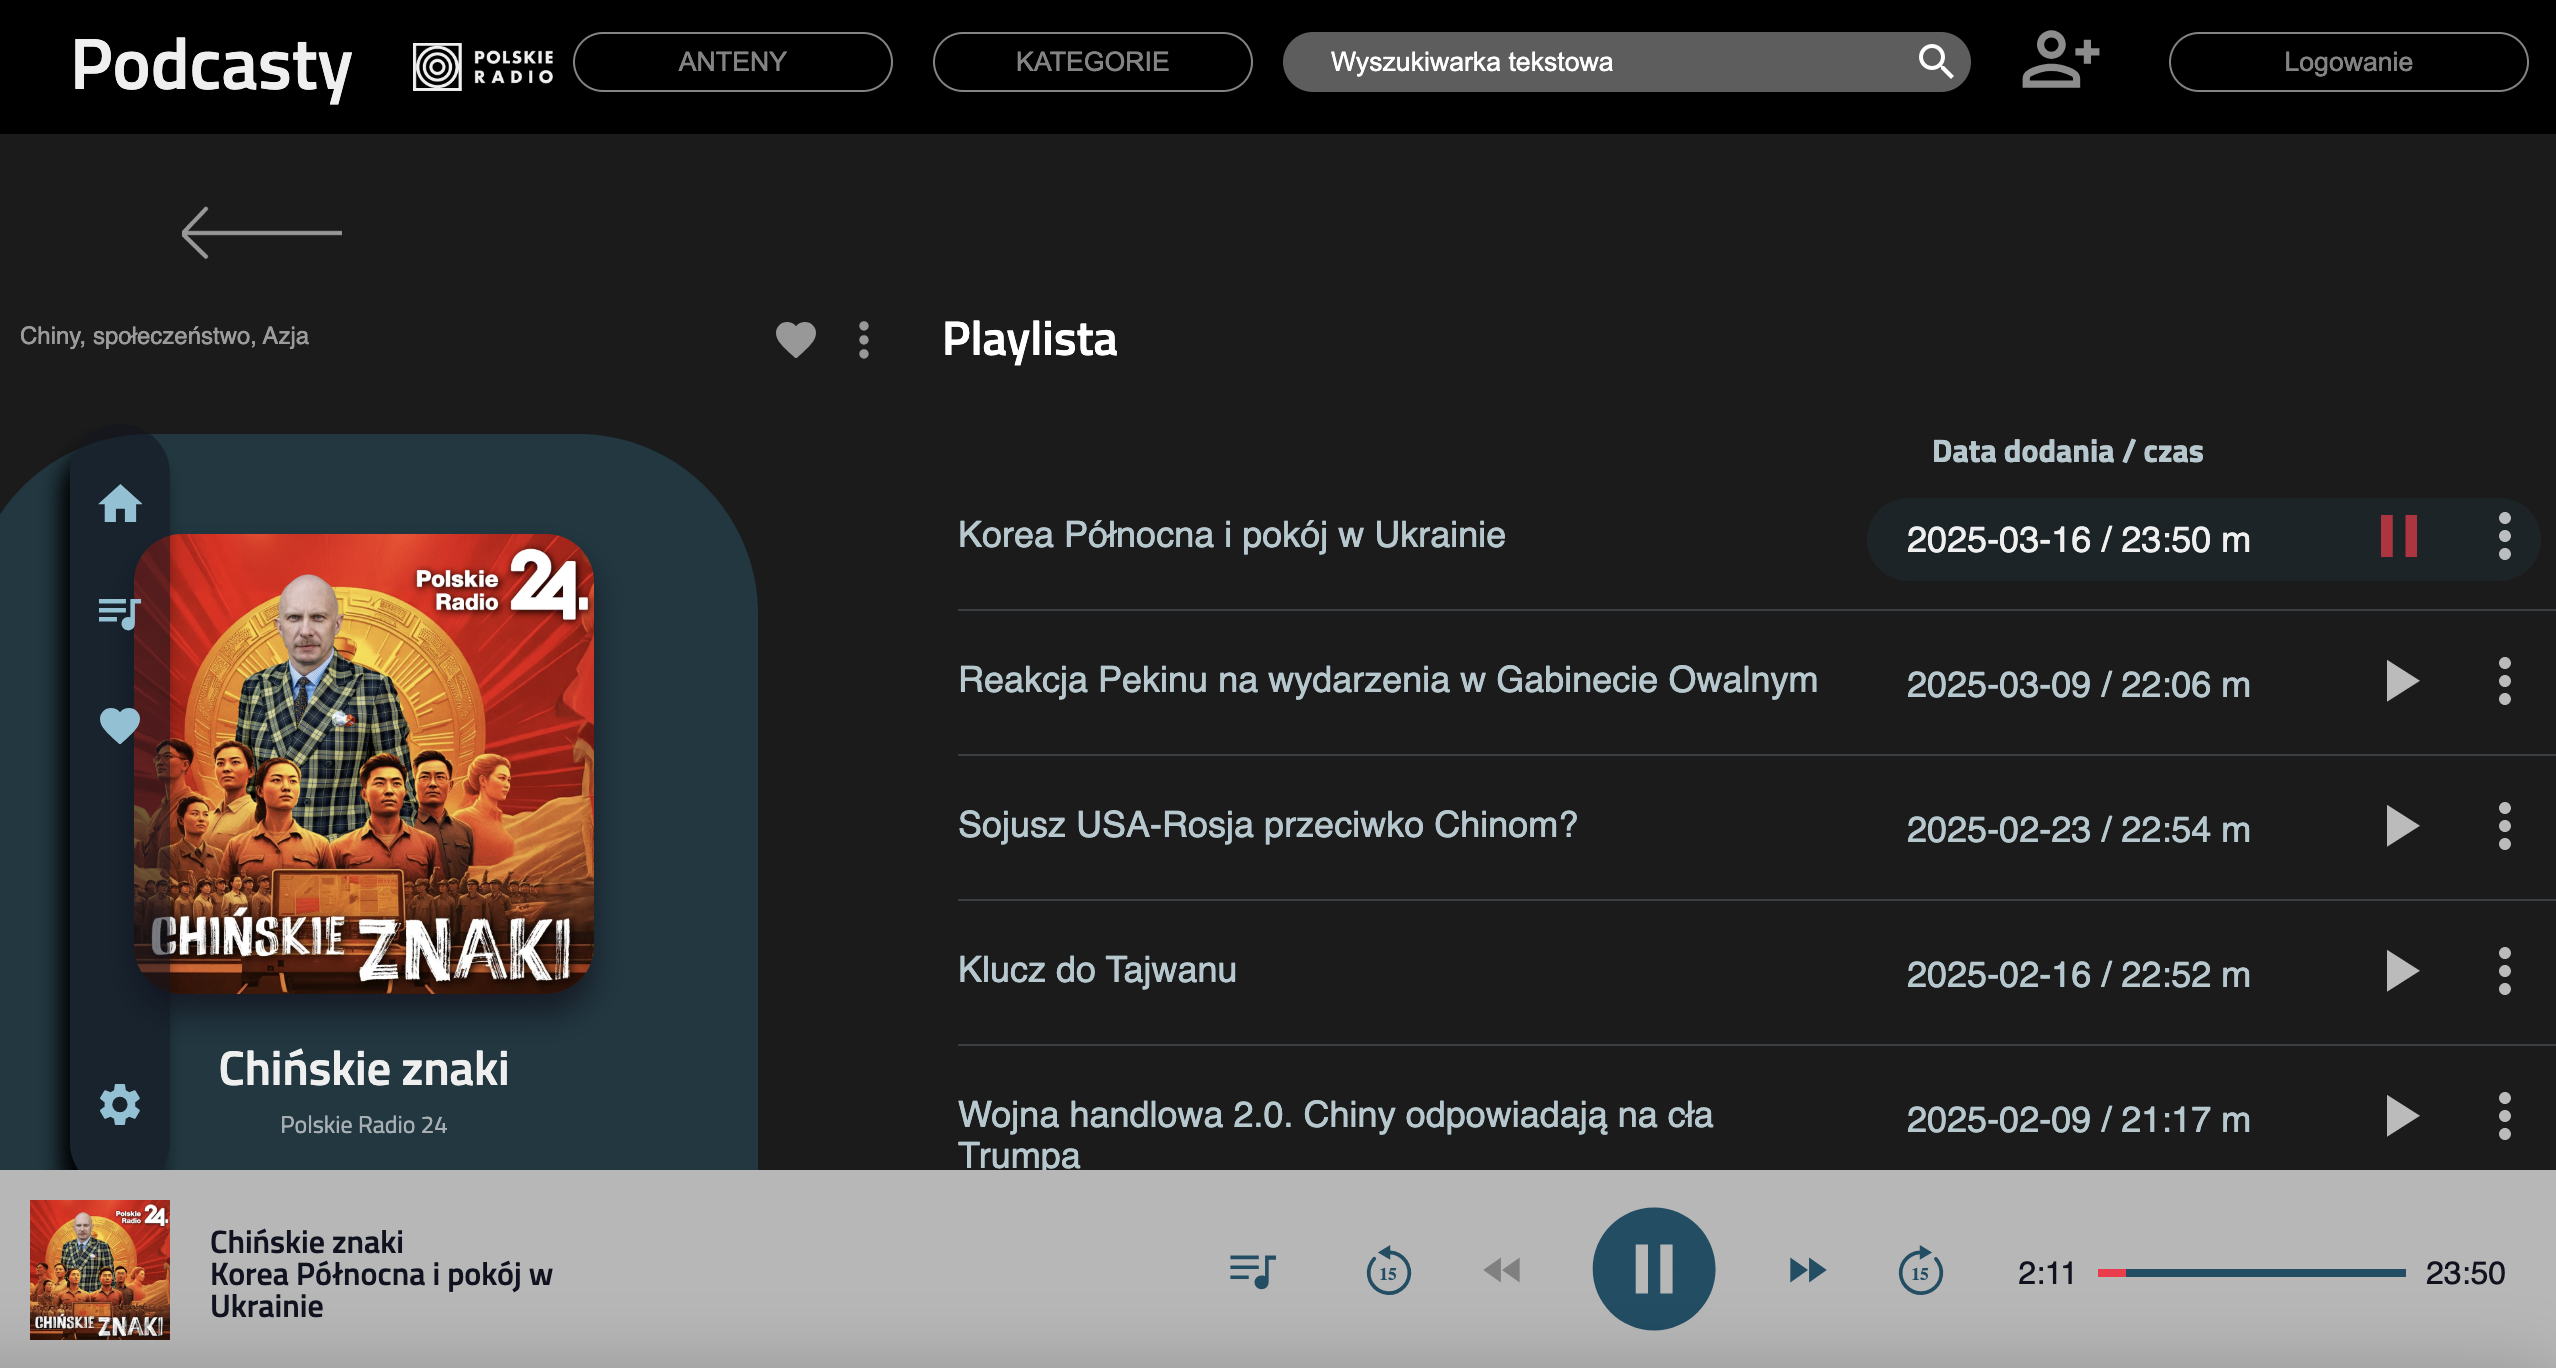This screenshot has height=1368, width=2556.
Task: Open favorites via sidebar heart icon
Action: tap(120, 725)
